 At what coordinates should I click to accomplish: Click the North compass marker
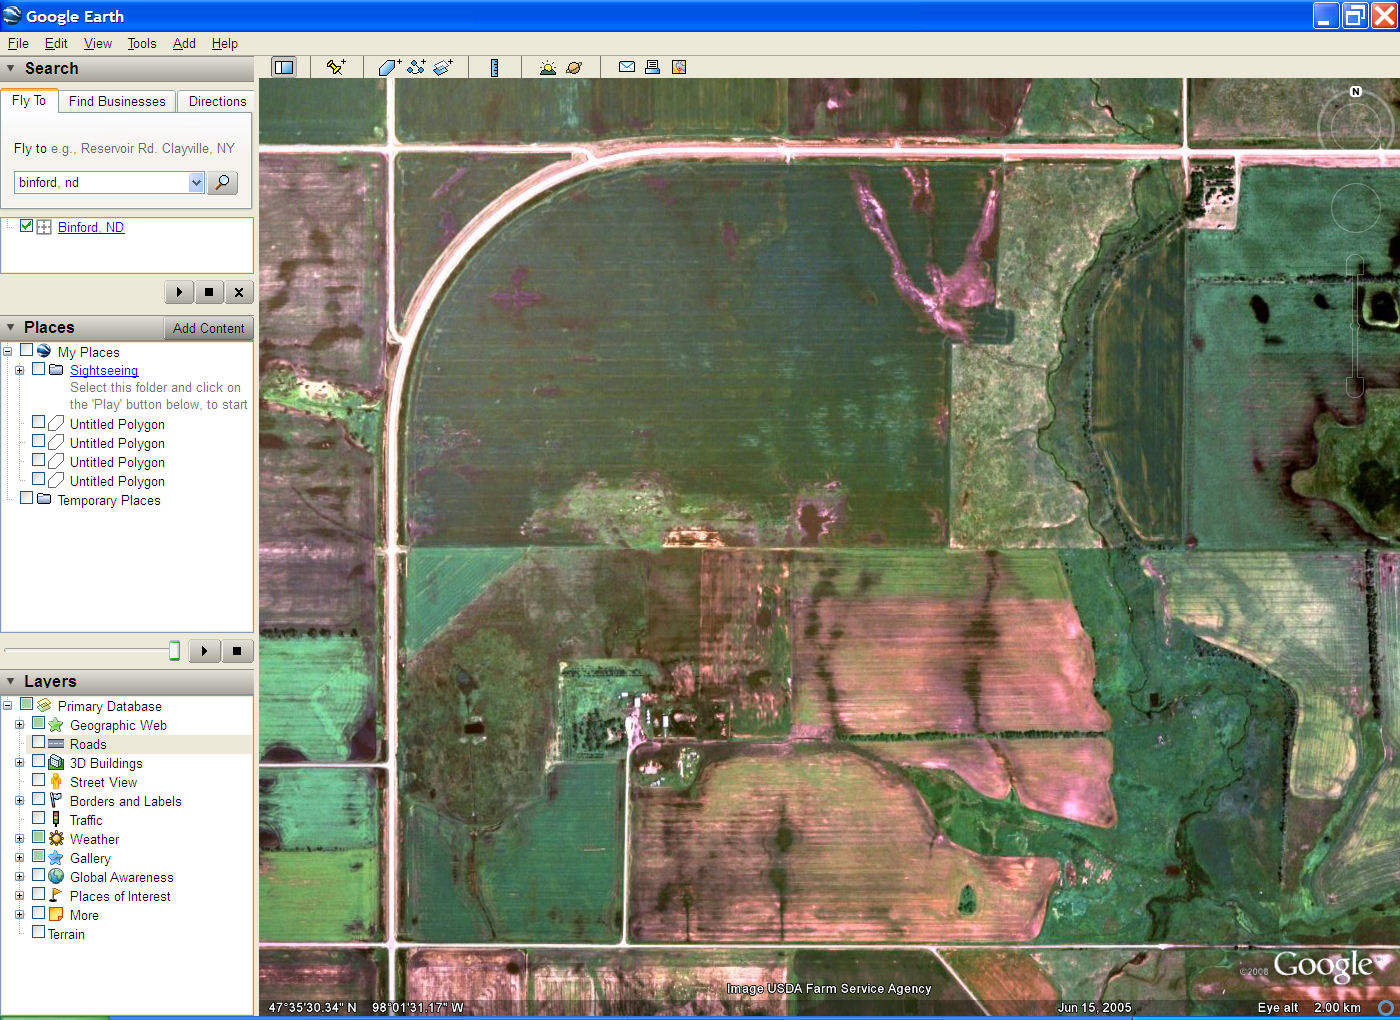pos(1356,91)
